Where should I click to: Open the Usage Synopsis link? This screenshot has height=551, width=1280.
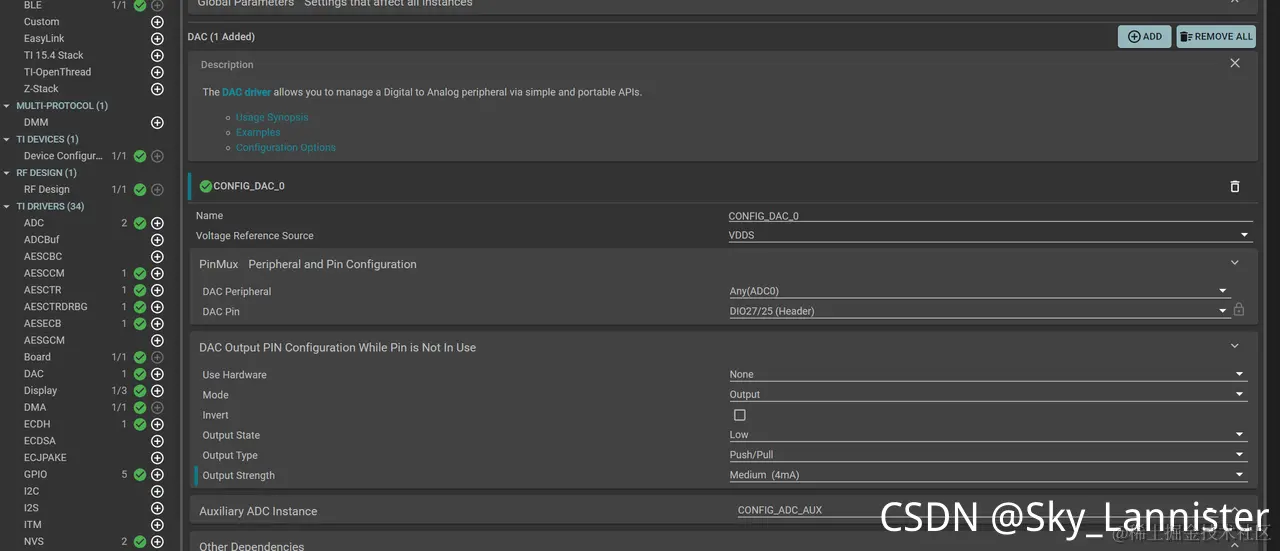click(x=272, y=117)
